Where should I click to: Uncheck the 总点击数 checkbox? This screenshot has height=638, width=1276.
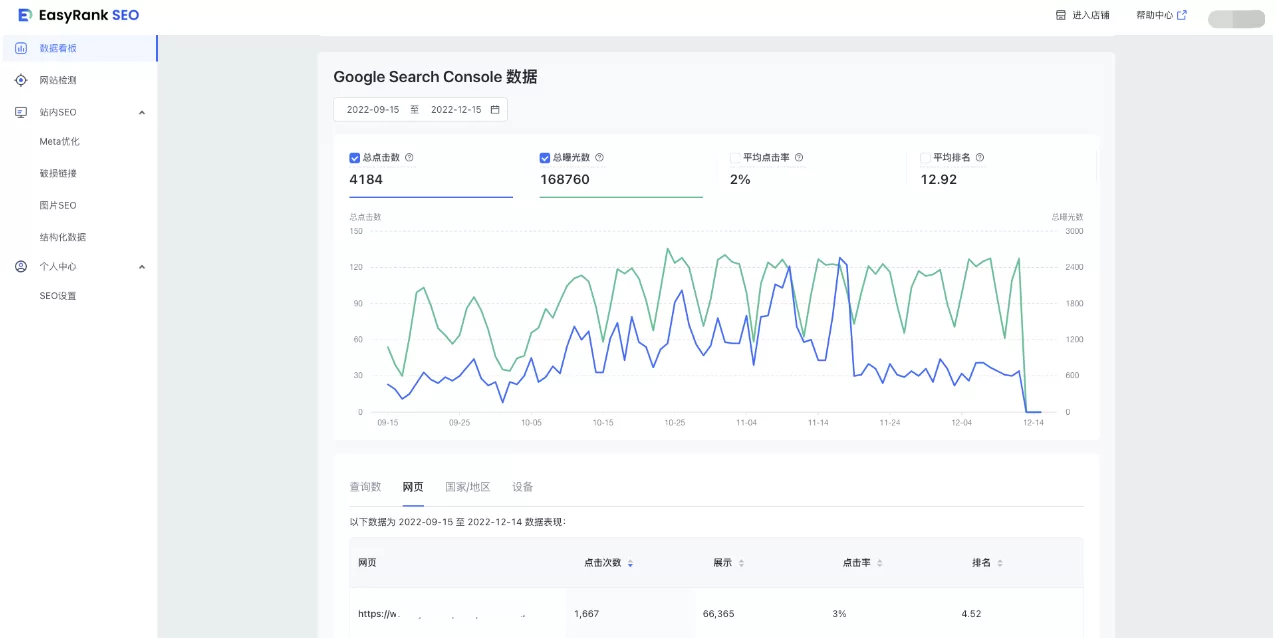tap(354, 158)
